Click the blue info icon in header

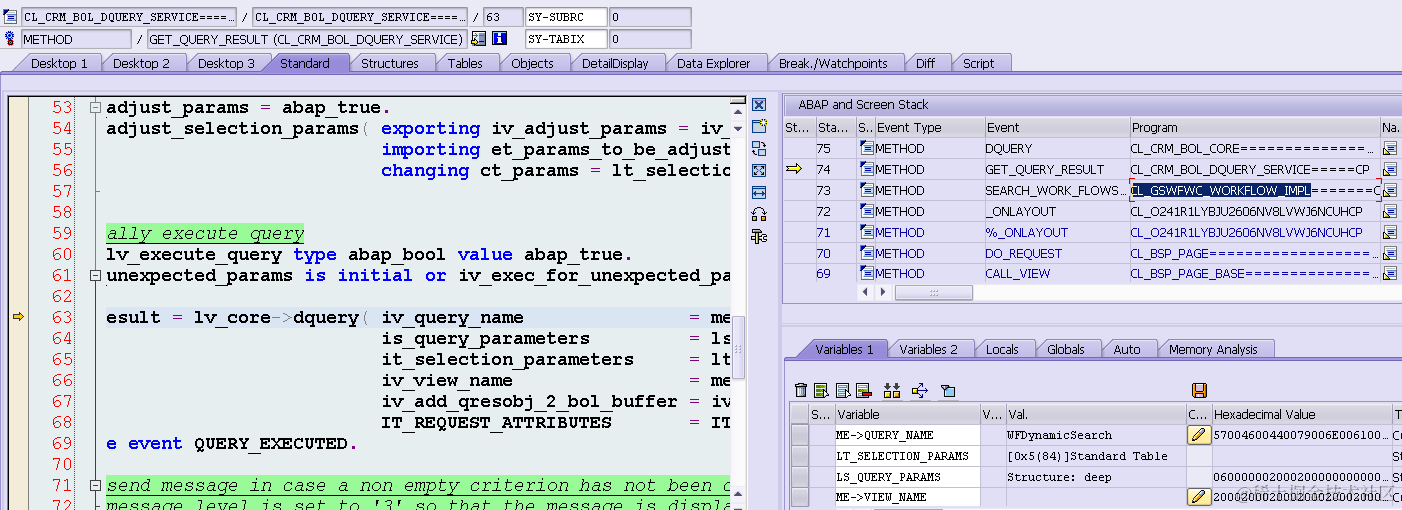[x=499, y=38]
